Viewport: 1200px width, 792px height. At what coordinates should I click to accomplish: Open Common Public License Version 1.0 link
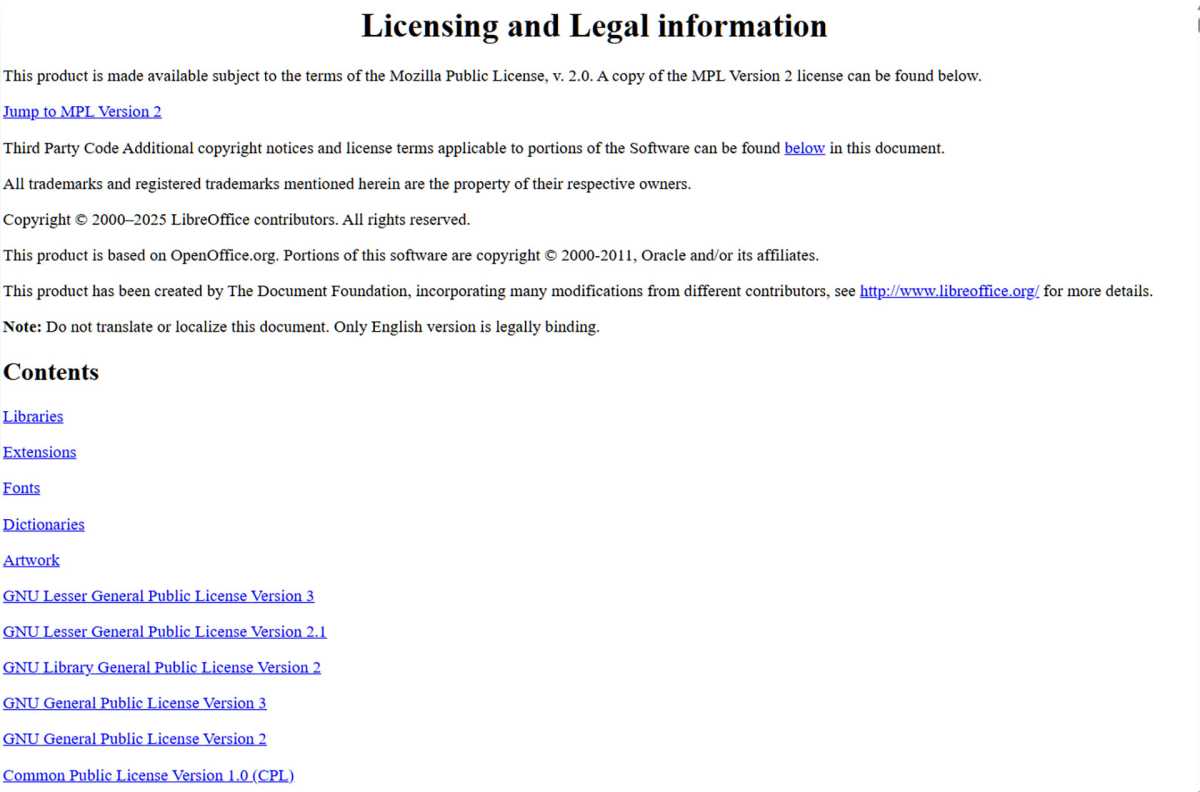coord(148,775)
